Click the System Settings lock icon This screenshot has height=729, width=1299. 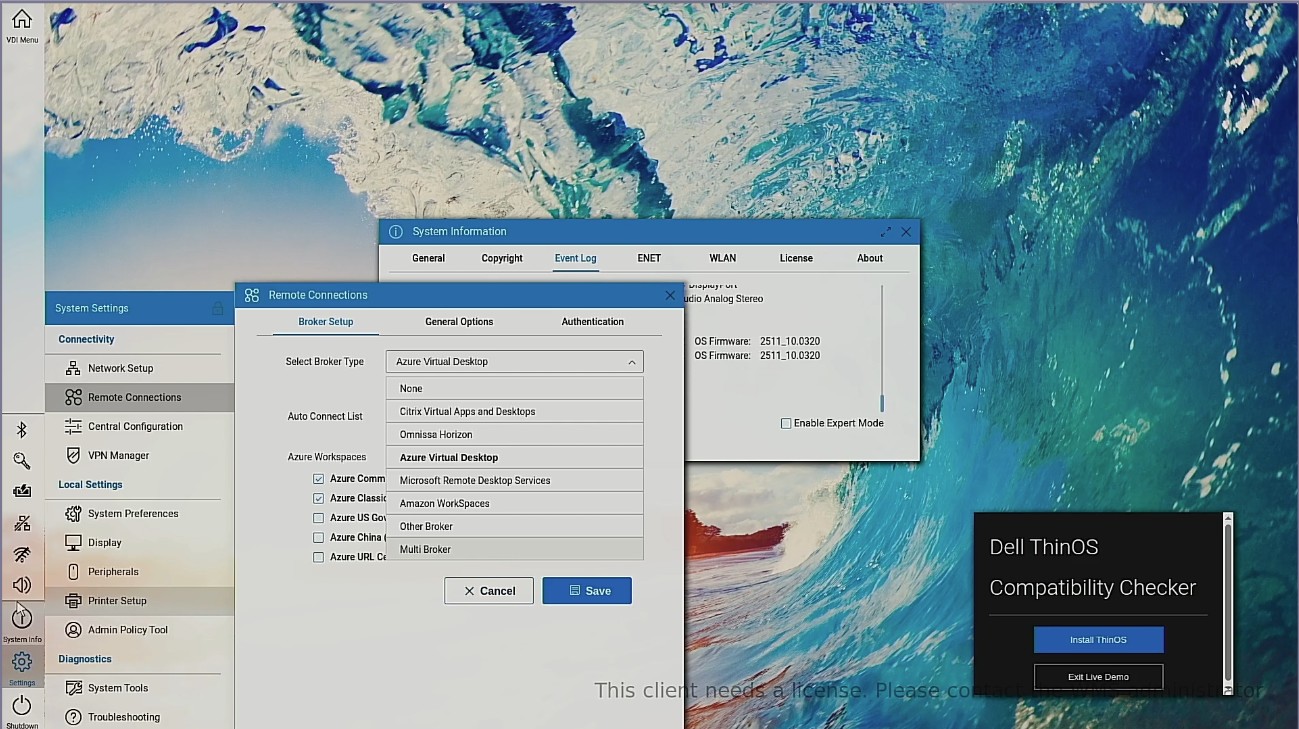coord(218,309)
